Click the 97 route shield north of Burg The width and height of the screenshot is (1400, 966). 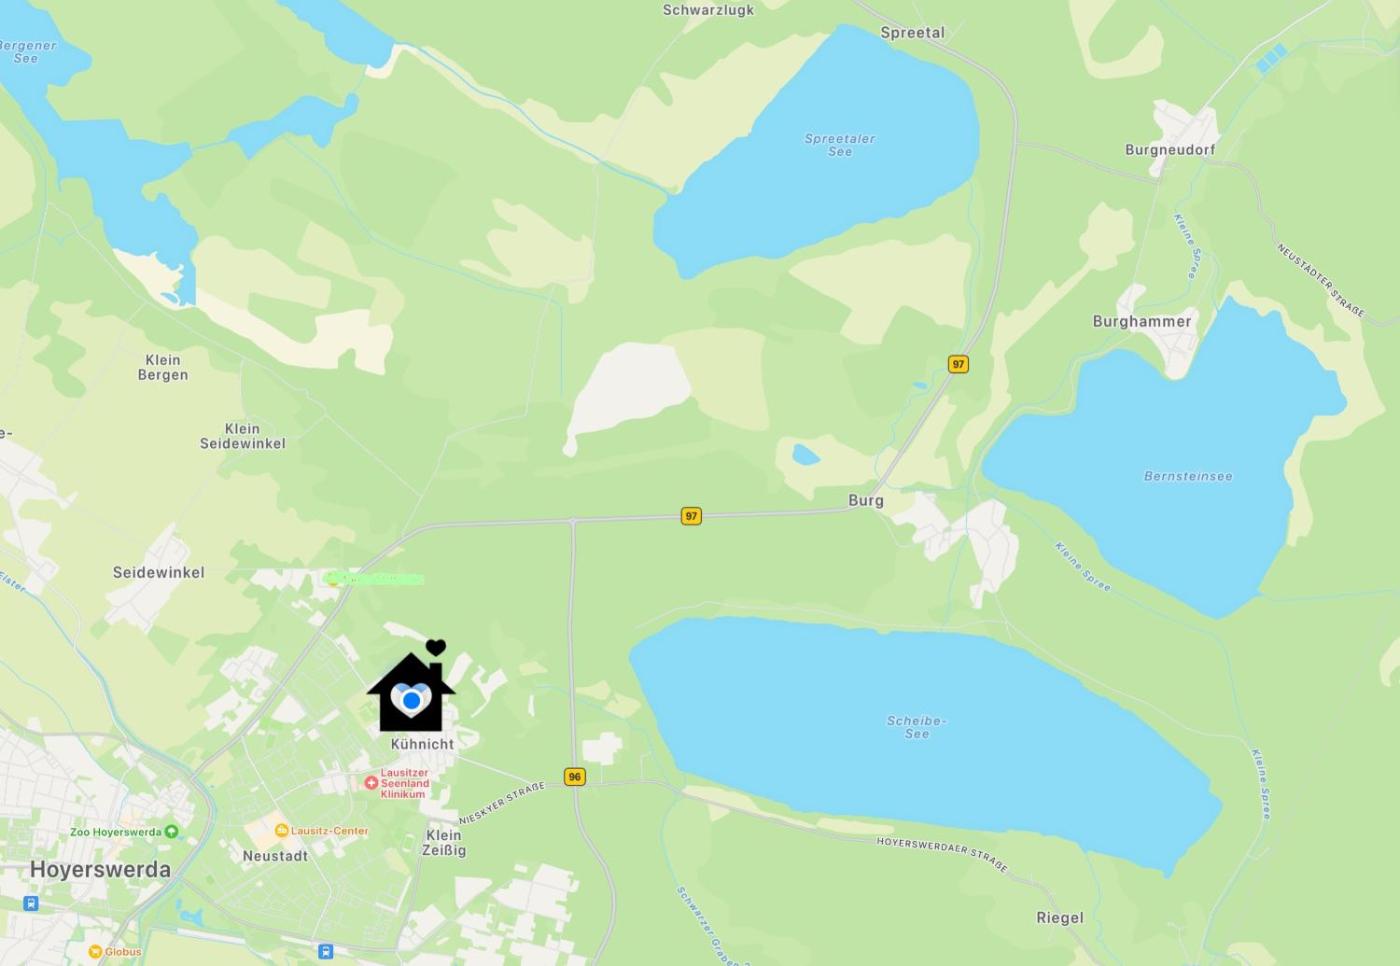click(958, 364)
